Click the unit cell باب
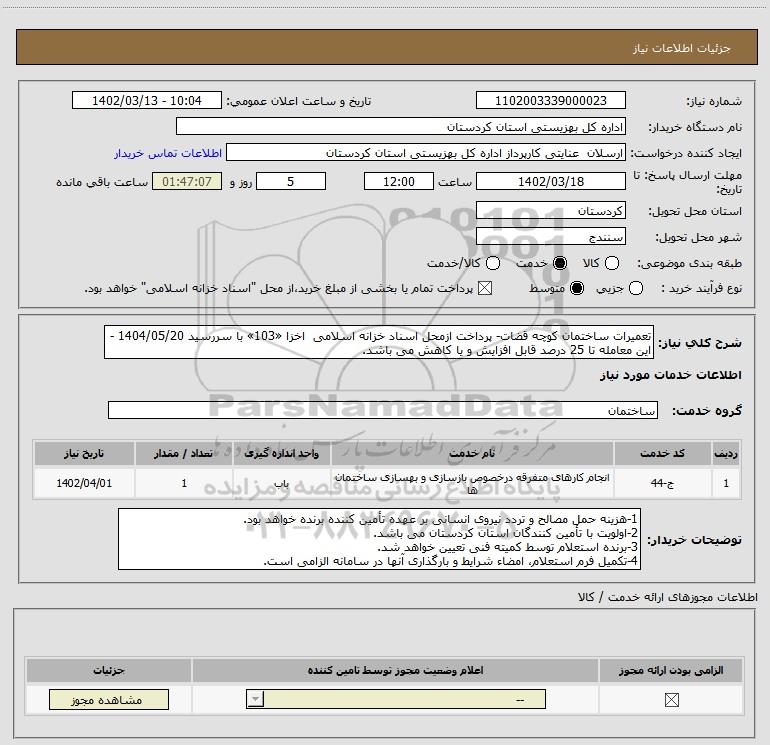This screenshot has width=770, height=745. (x=281, y=483)
